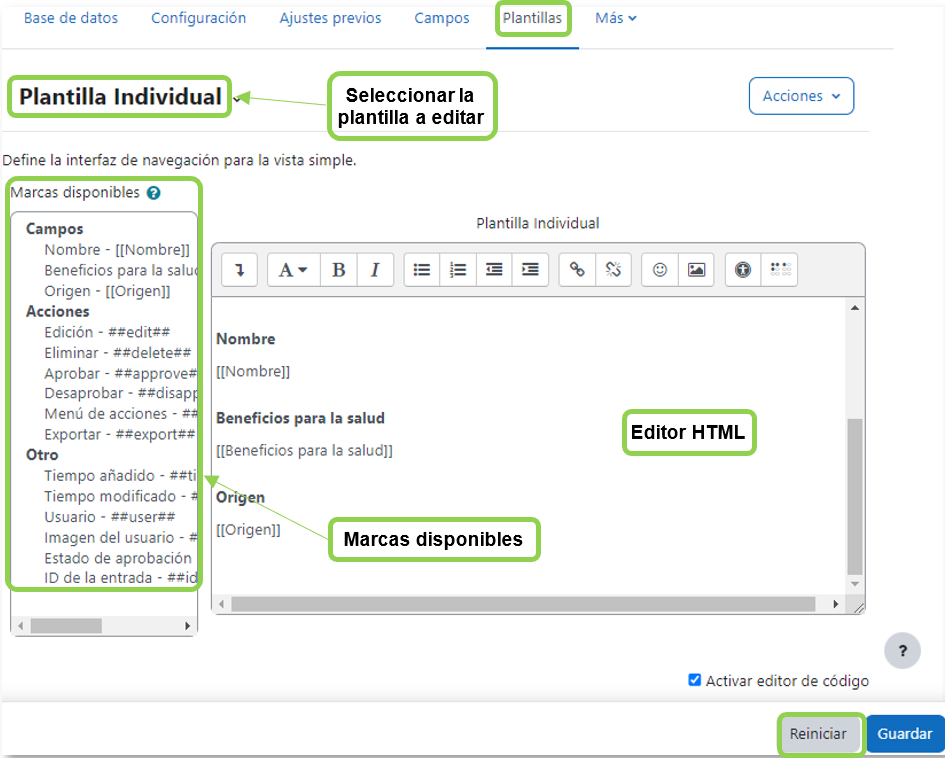Apply italic formatting in the editor
Image resolution: width=945 pixels, height=758 pixels.
pos(375,270)
